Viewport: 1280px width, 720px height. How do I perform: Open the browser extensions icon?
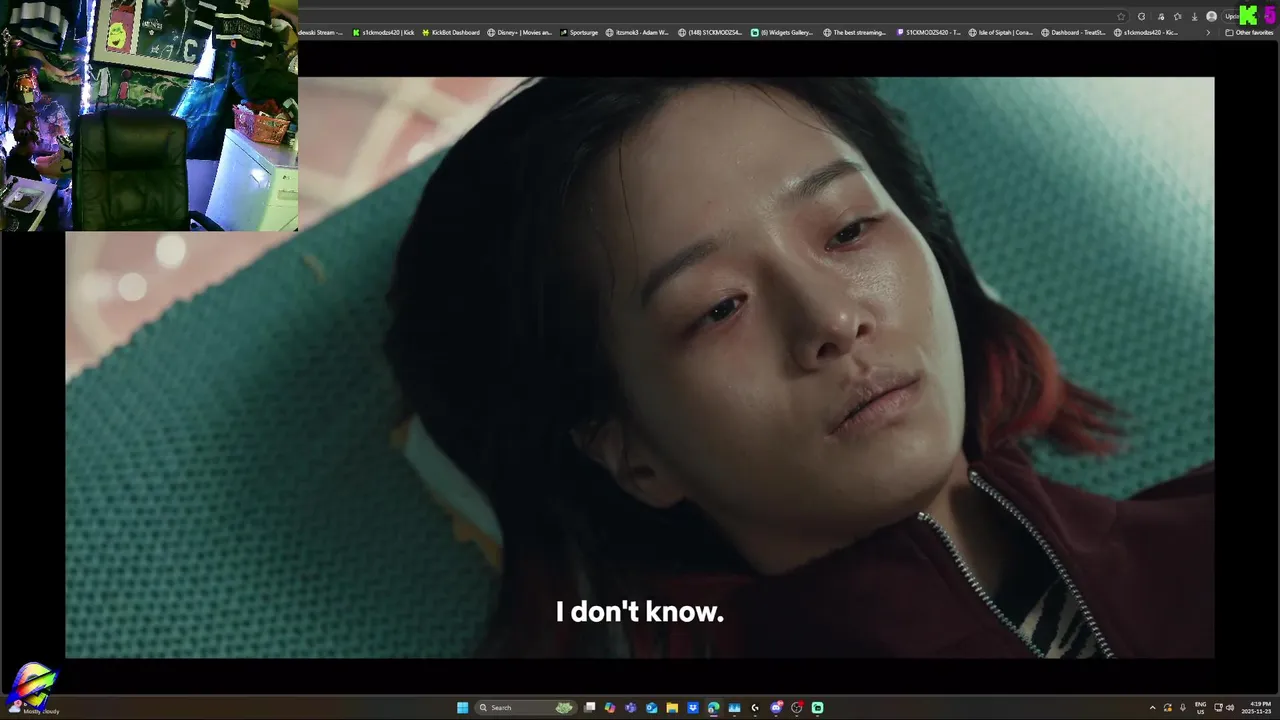coord(1161,17)
